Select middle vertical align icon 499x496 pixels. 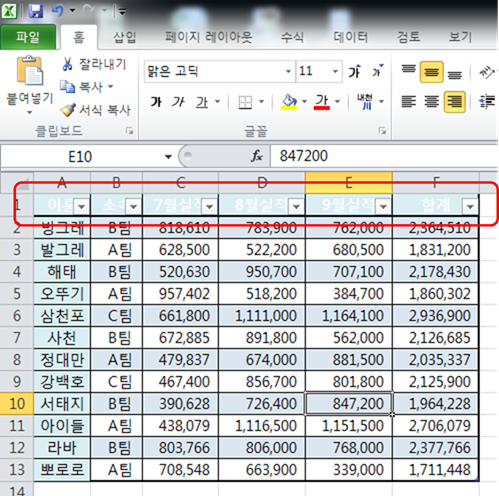[432, 71]
